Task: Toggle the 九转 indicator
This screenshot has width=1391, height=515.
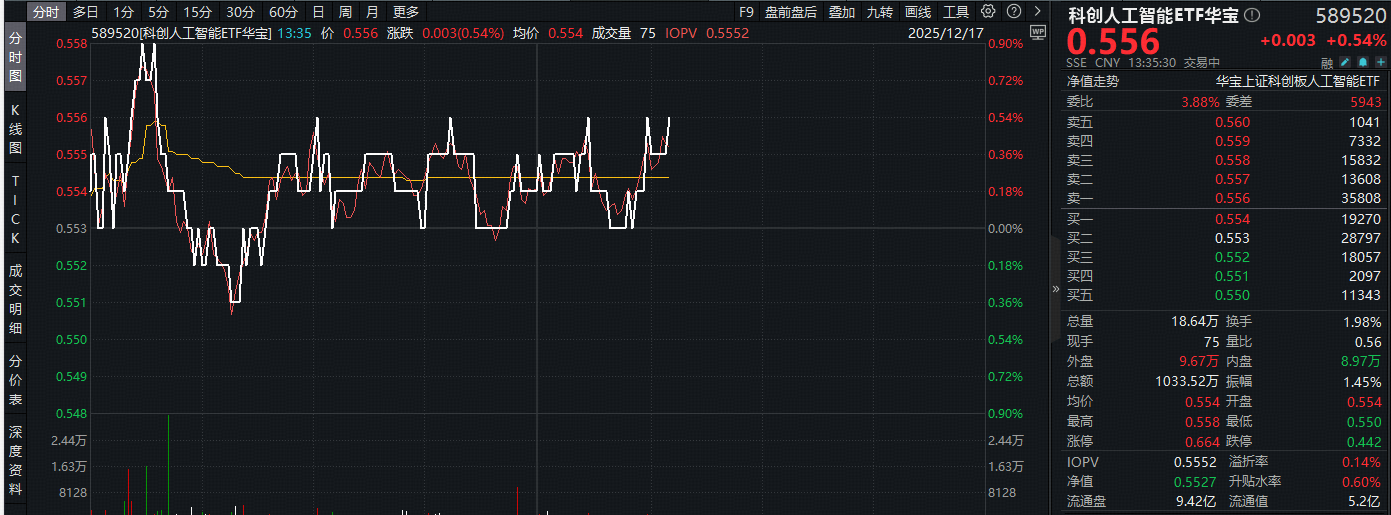Action: pyautogui.click(x=879, y=12)
